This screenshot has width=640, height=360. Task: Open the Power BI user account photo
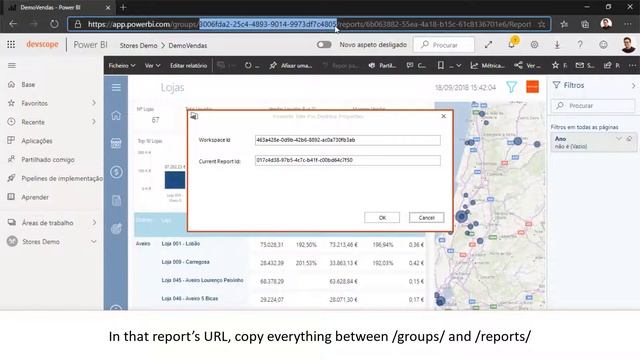628,44
